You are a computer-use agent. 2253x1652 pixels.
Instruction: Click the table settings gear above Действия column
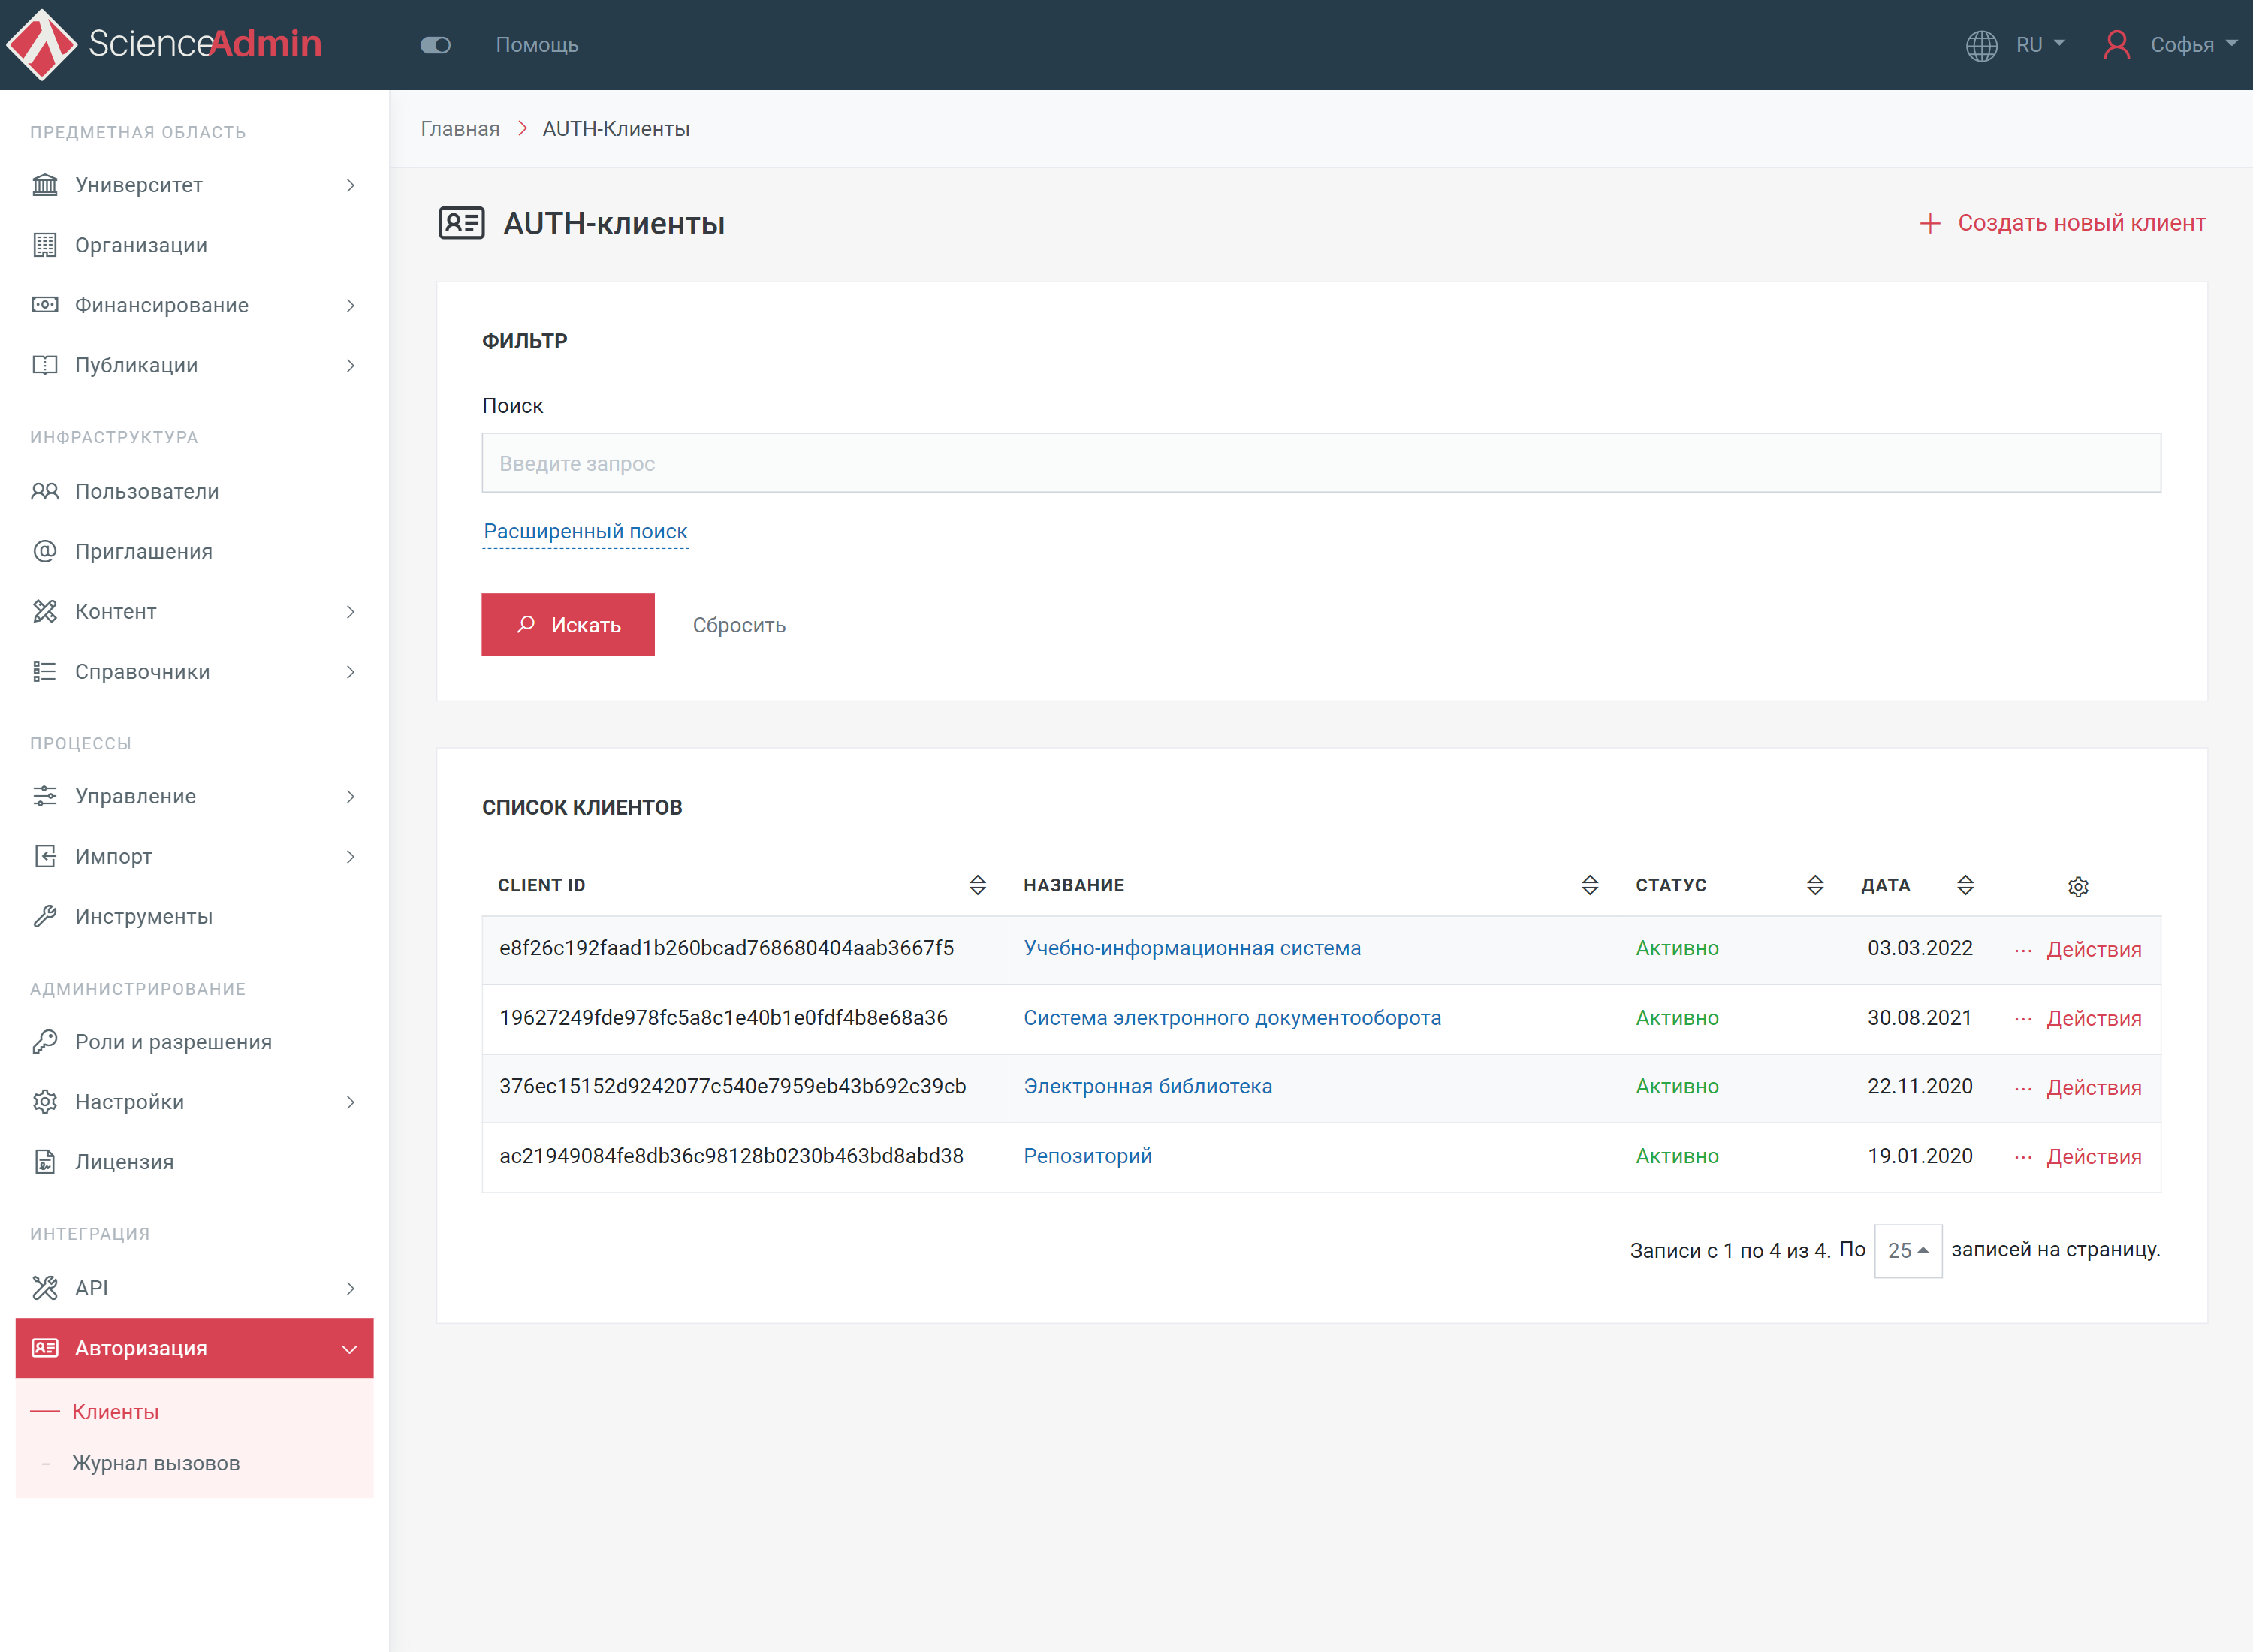click(x=2079, y=886)
